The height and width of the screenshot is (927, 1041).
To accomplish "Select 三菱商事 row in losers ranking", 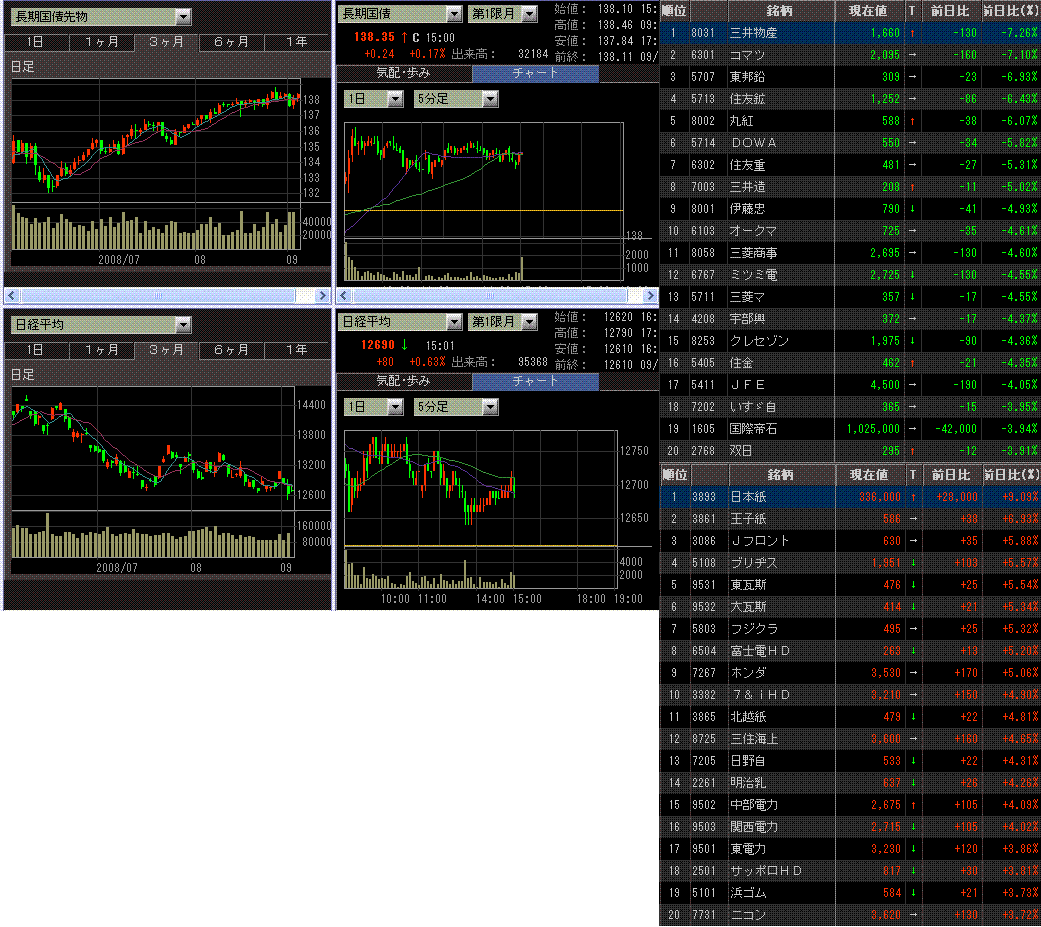I will [x=850, y=253].
